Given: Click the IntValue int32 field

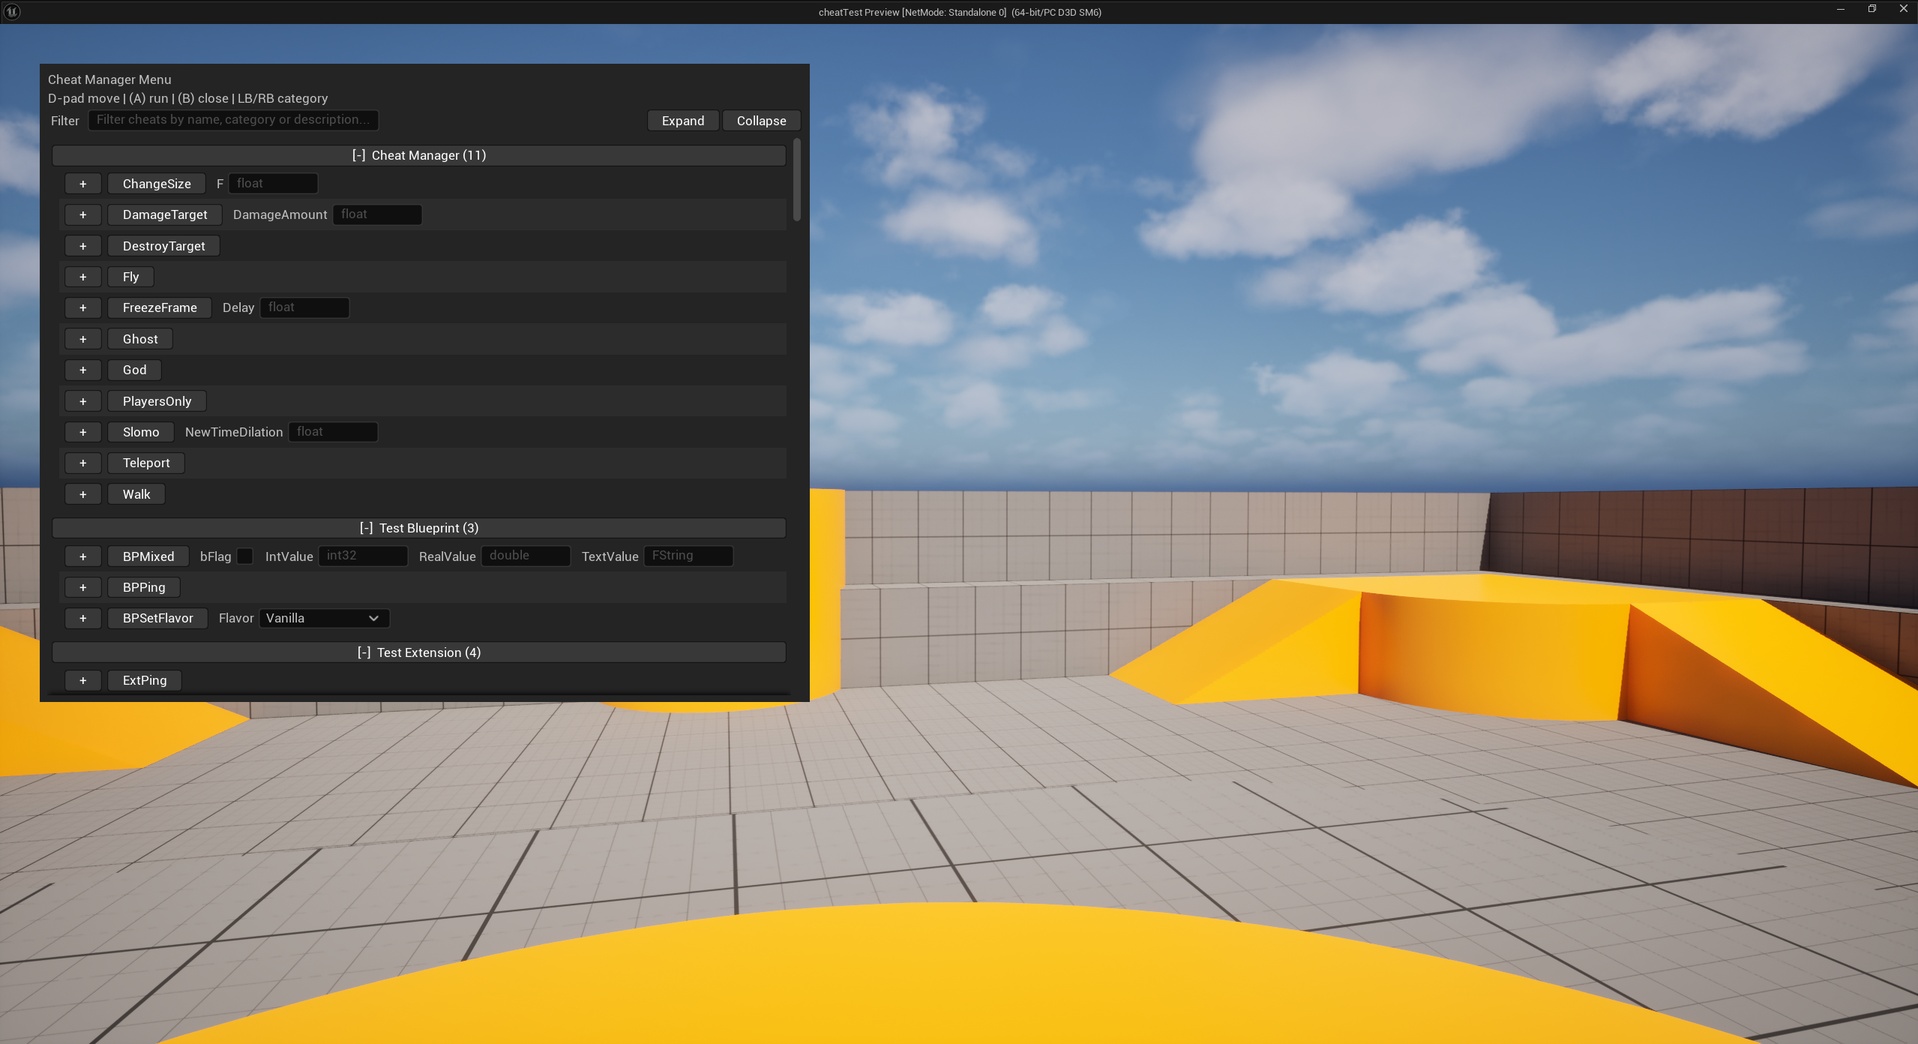Looking at the screenshot, I should click(x=363, y=556).
